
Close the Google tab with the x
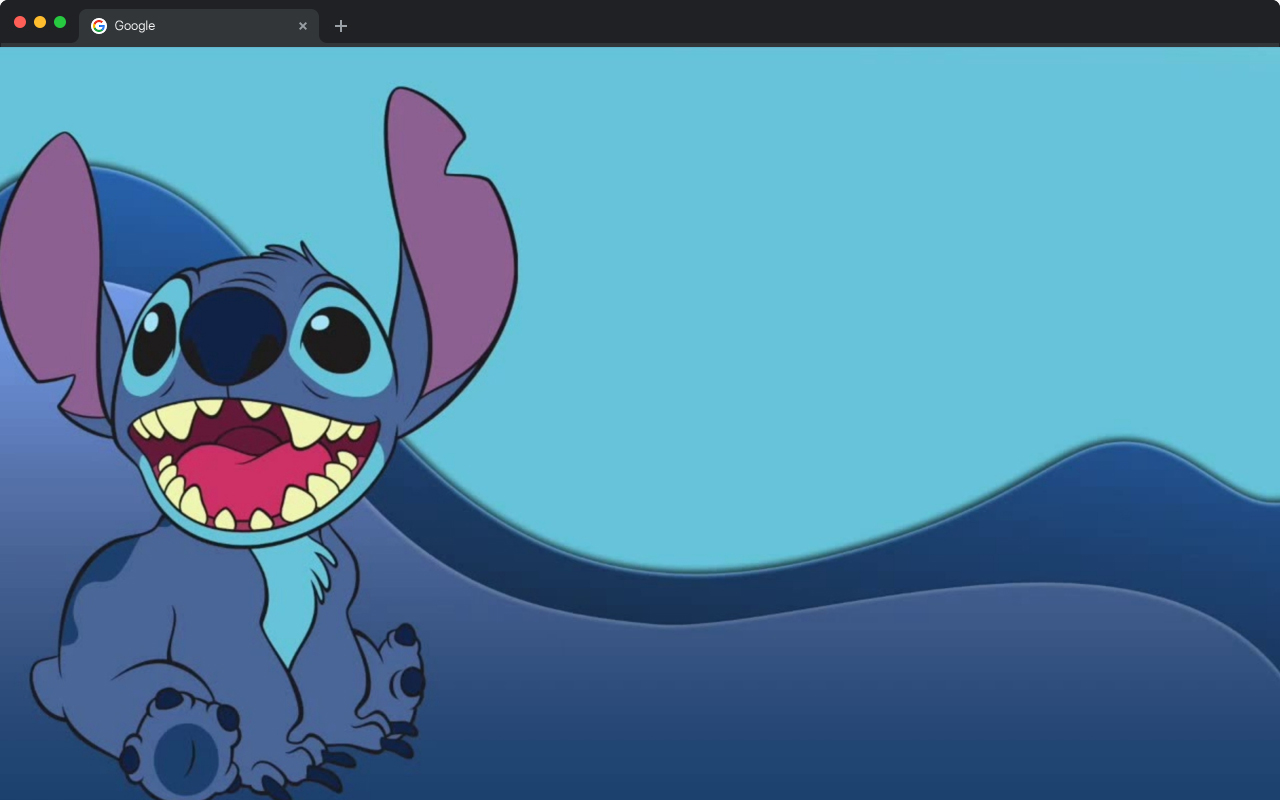[303, 26]
